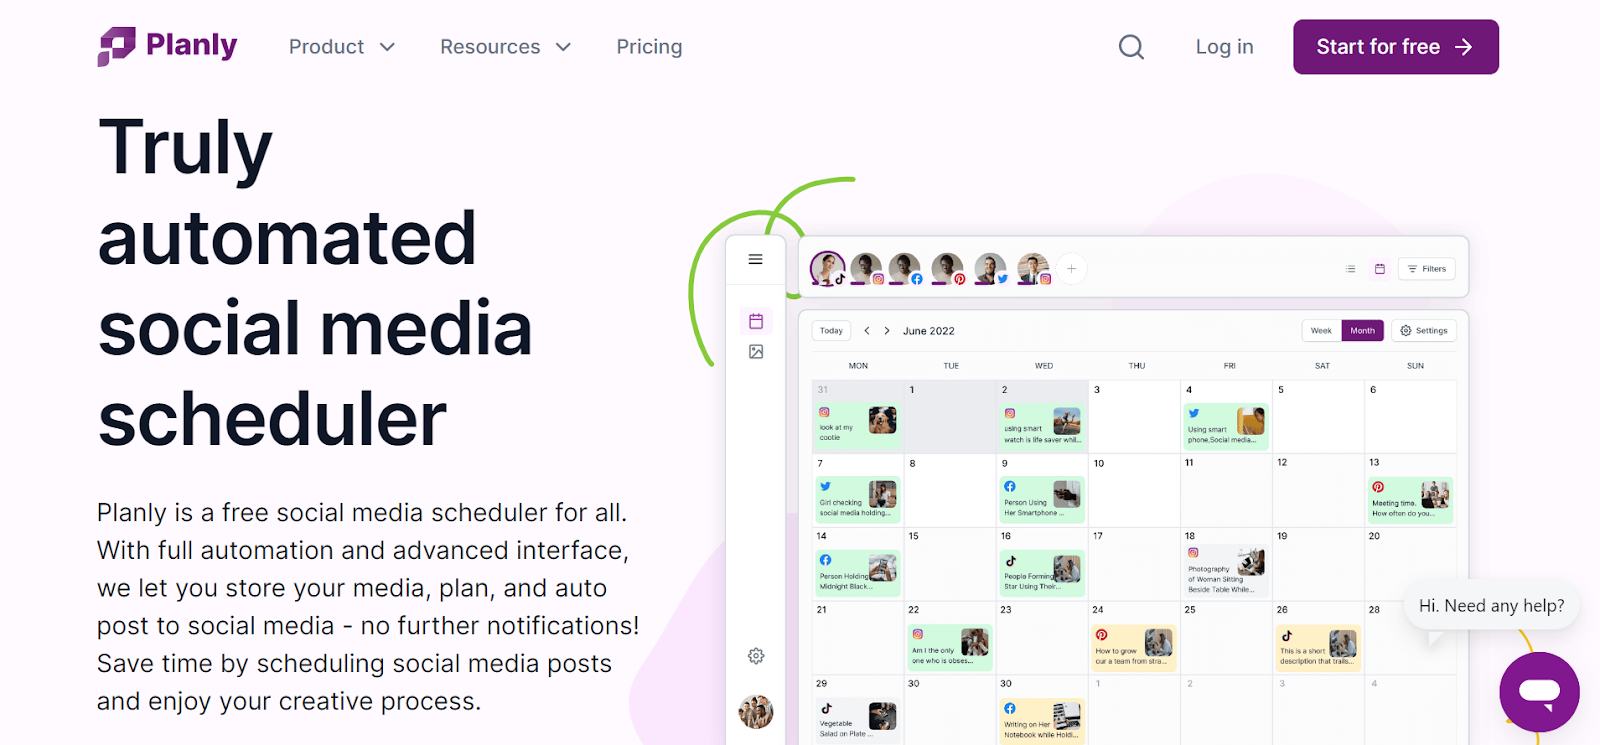Open the hamburger menu in the app sidebar
1600x745 pixels.
click(756, 259)
